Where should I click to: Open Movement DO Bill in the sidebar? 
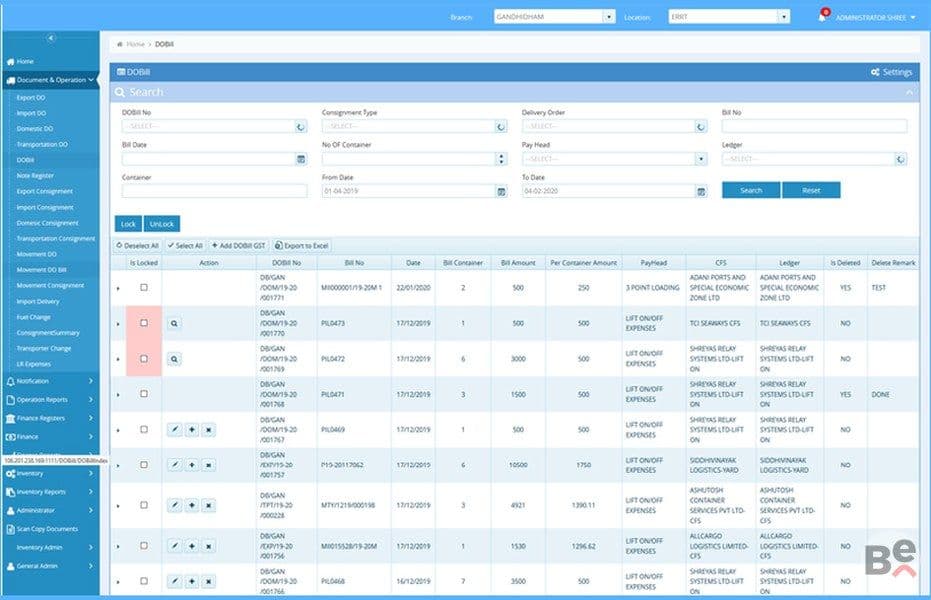42,270
